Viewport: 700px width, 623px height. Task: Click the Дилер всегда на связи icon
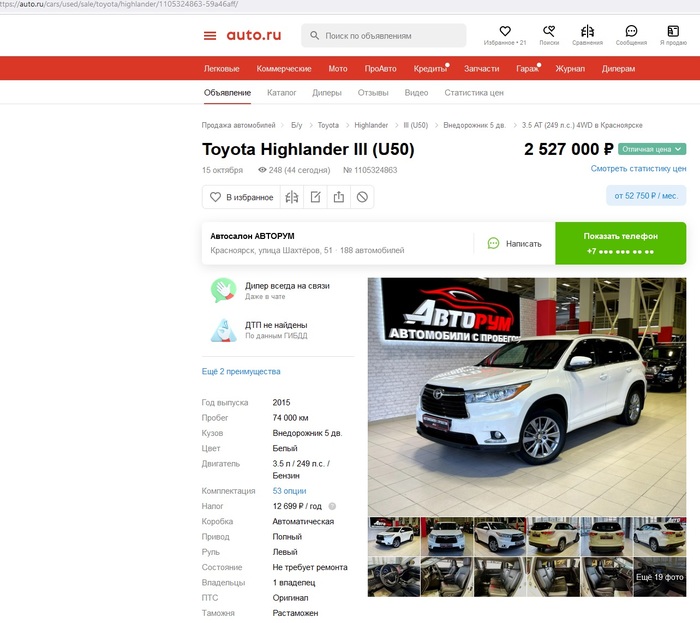click(x=223, y=290)
